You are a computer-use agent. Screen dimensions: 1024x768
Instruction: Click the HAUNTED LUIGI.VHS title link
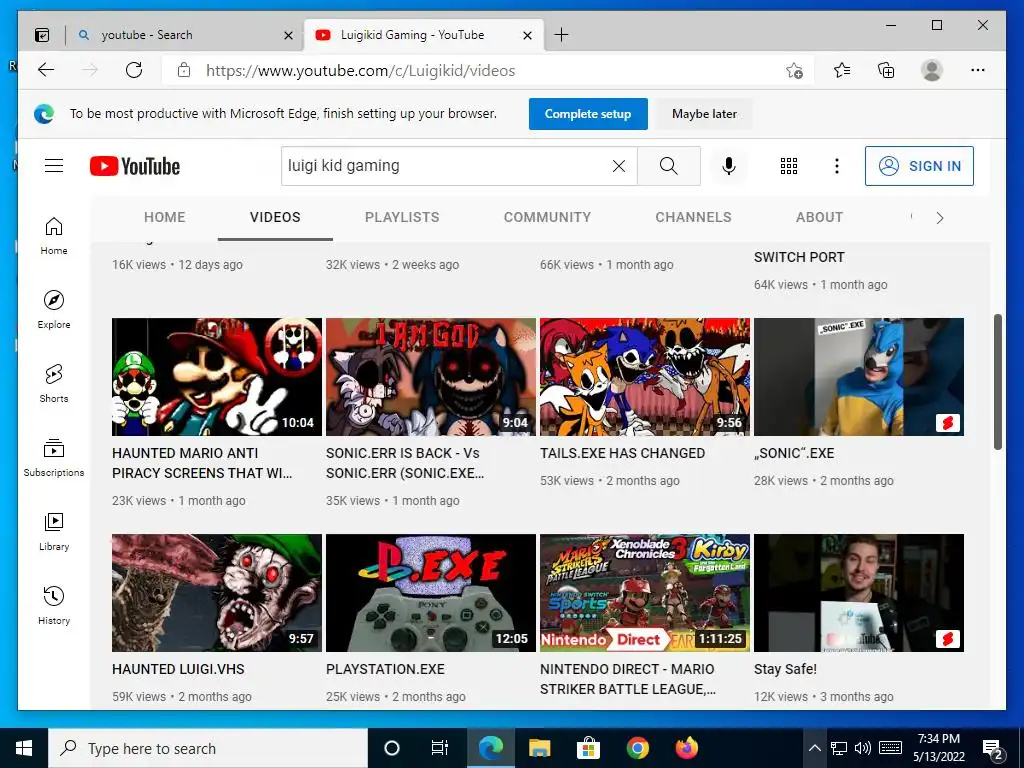click(178, 669)
